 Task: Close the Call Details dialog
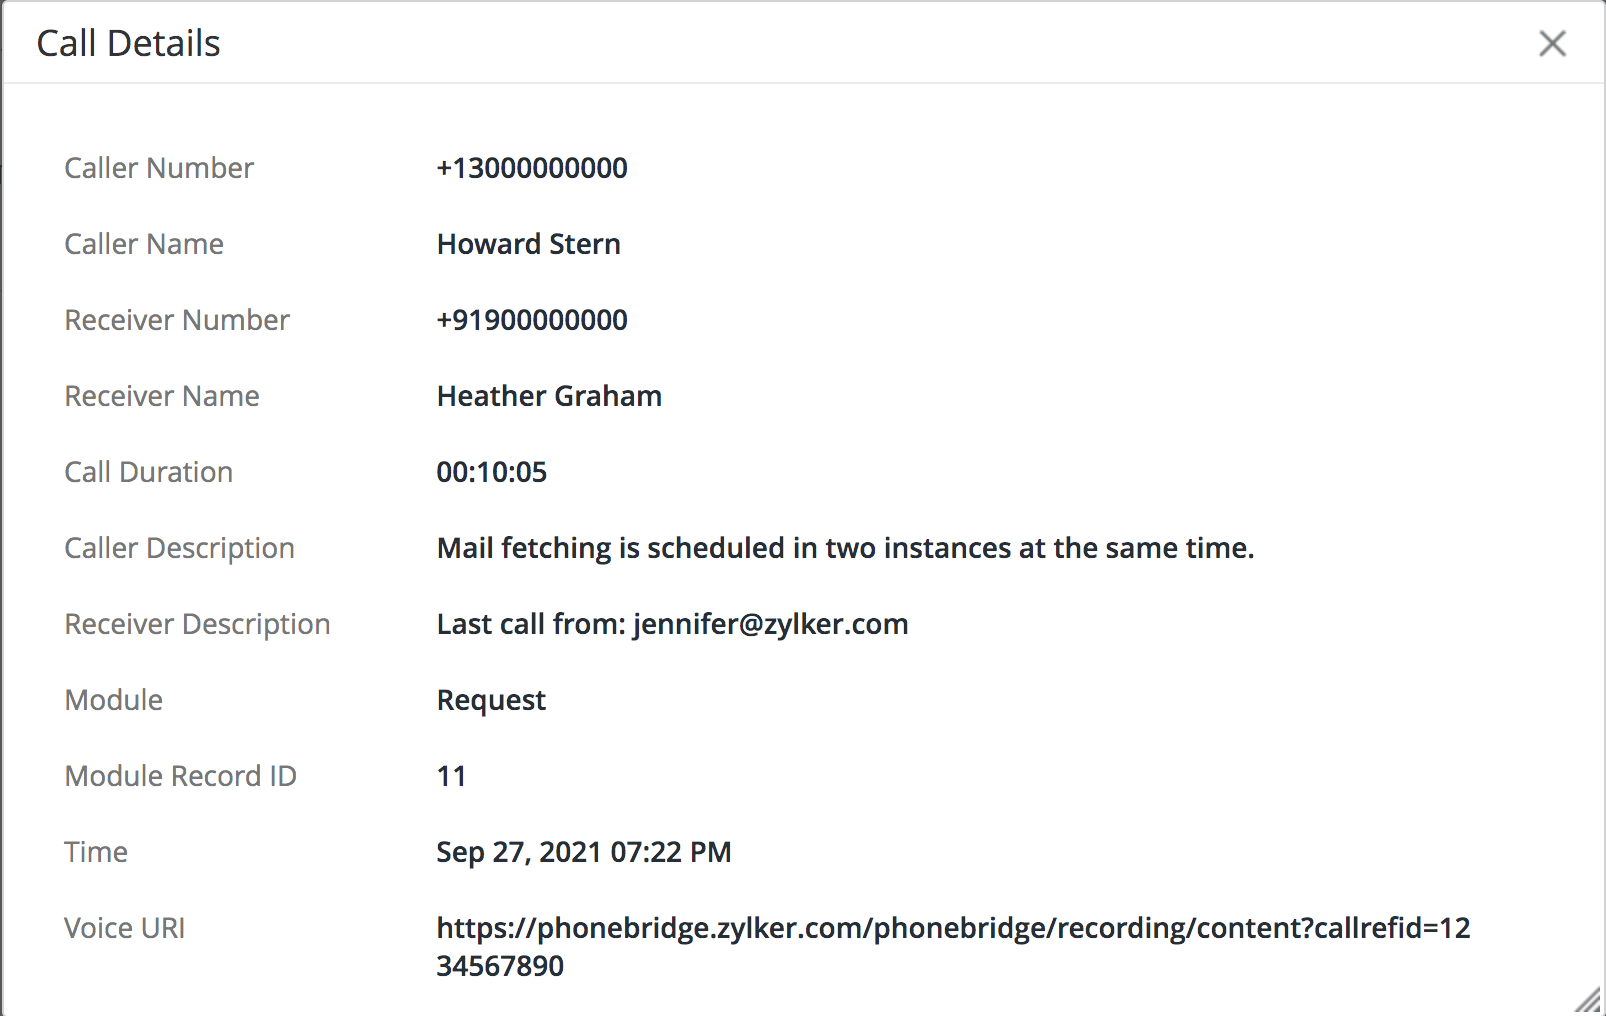[1552, 43]
